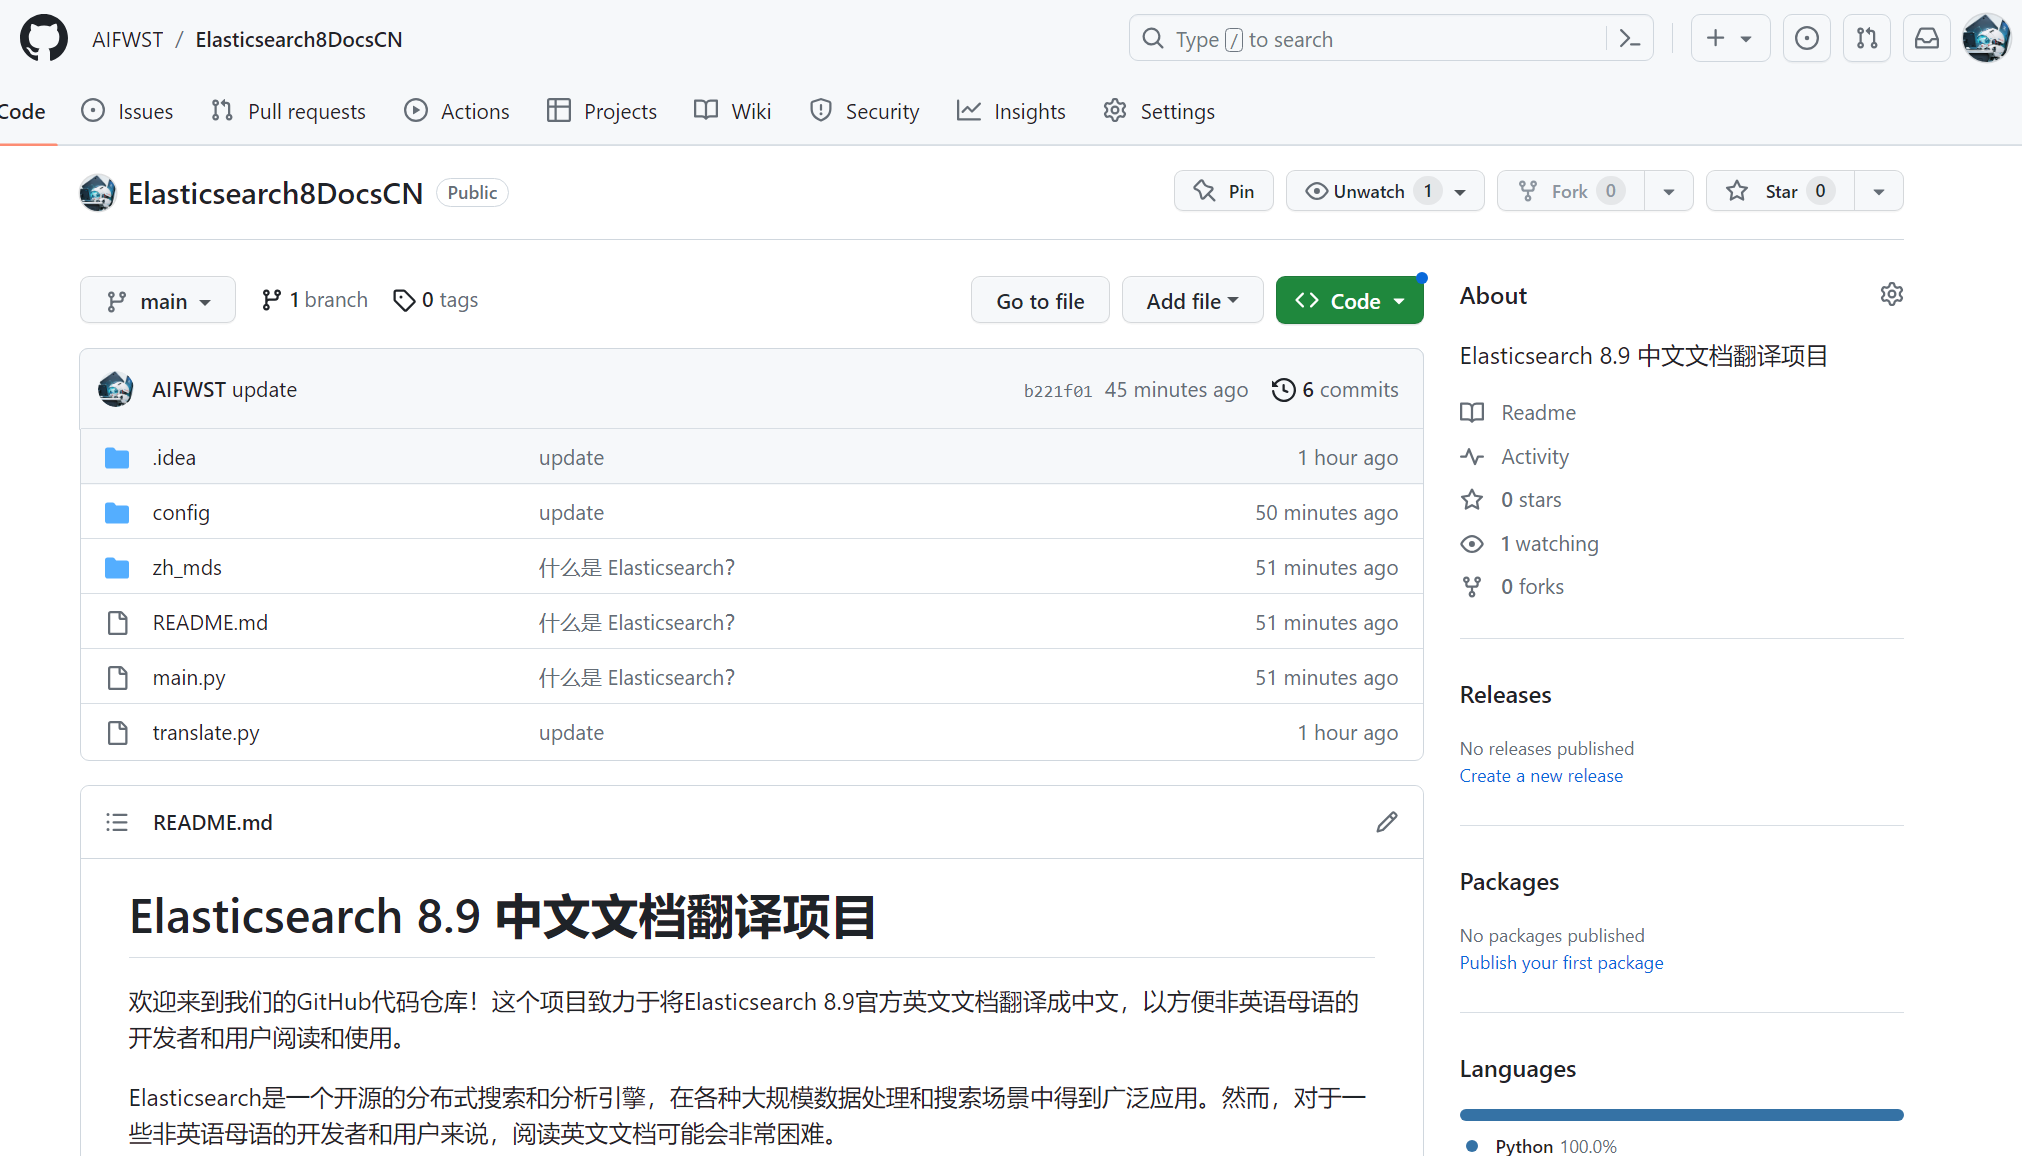Edit README.md with the pencil icon

[x=1386, y=821]
